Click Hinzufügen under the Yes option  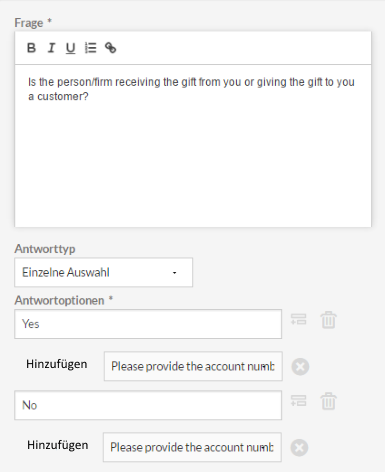(x=57, y=364)
